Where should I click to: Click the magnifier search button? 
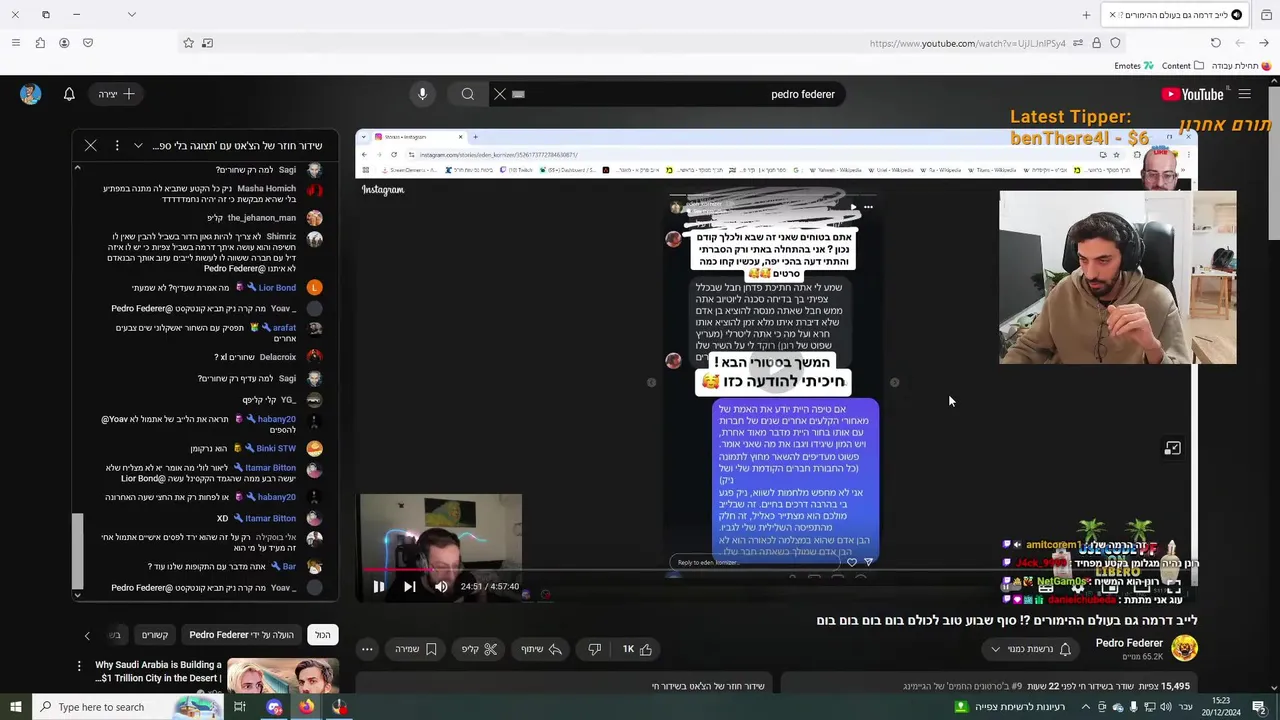click(x=467, y=94)
